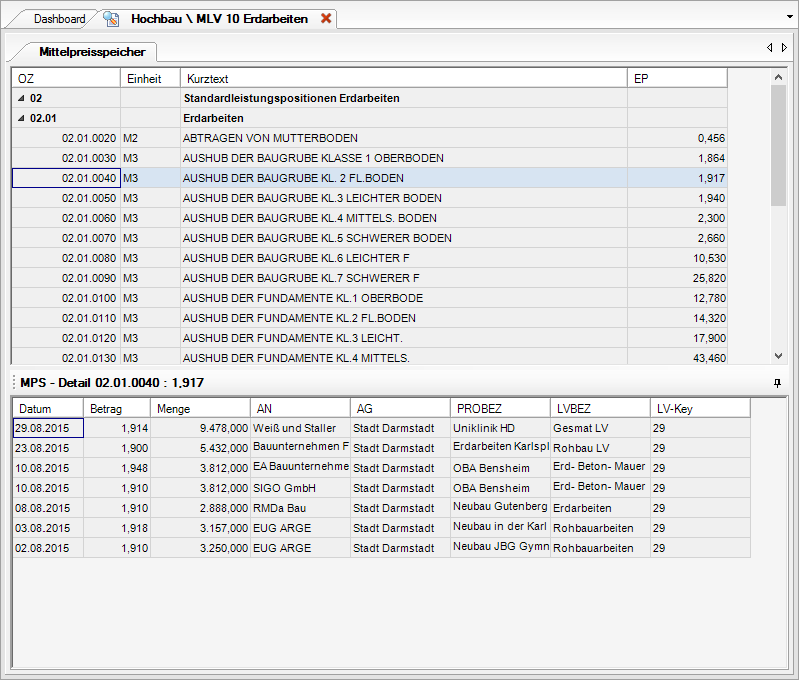Sort by the Einheit column header
This screenshot has height=680, width=799.
click(150, 79)
